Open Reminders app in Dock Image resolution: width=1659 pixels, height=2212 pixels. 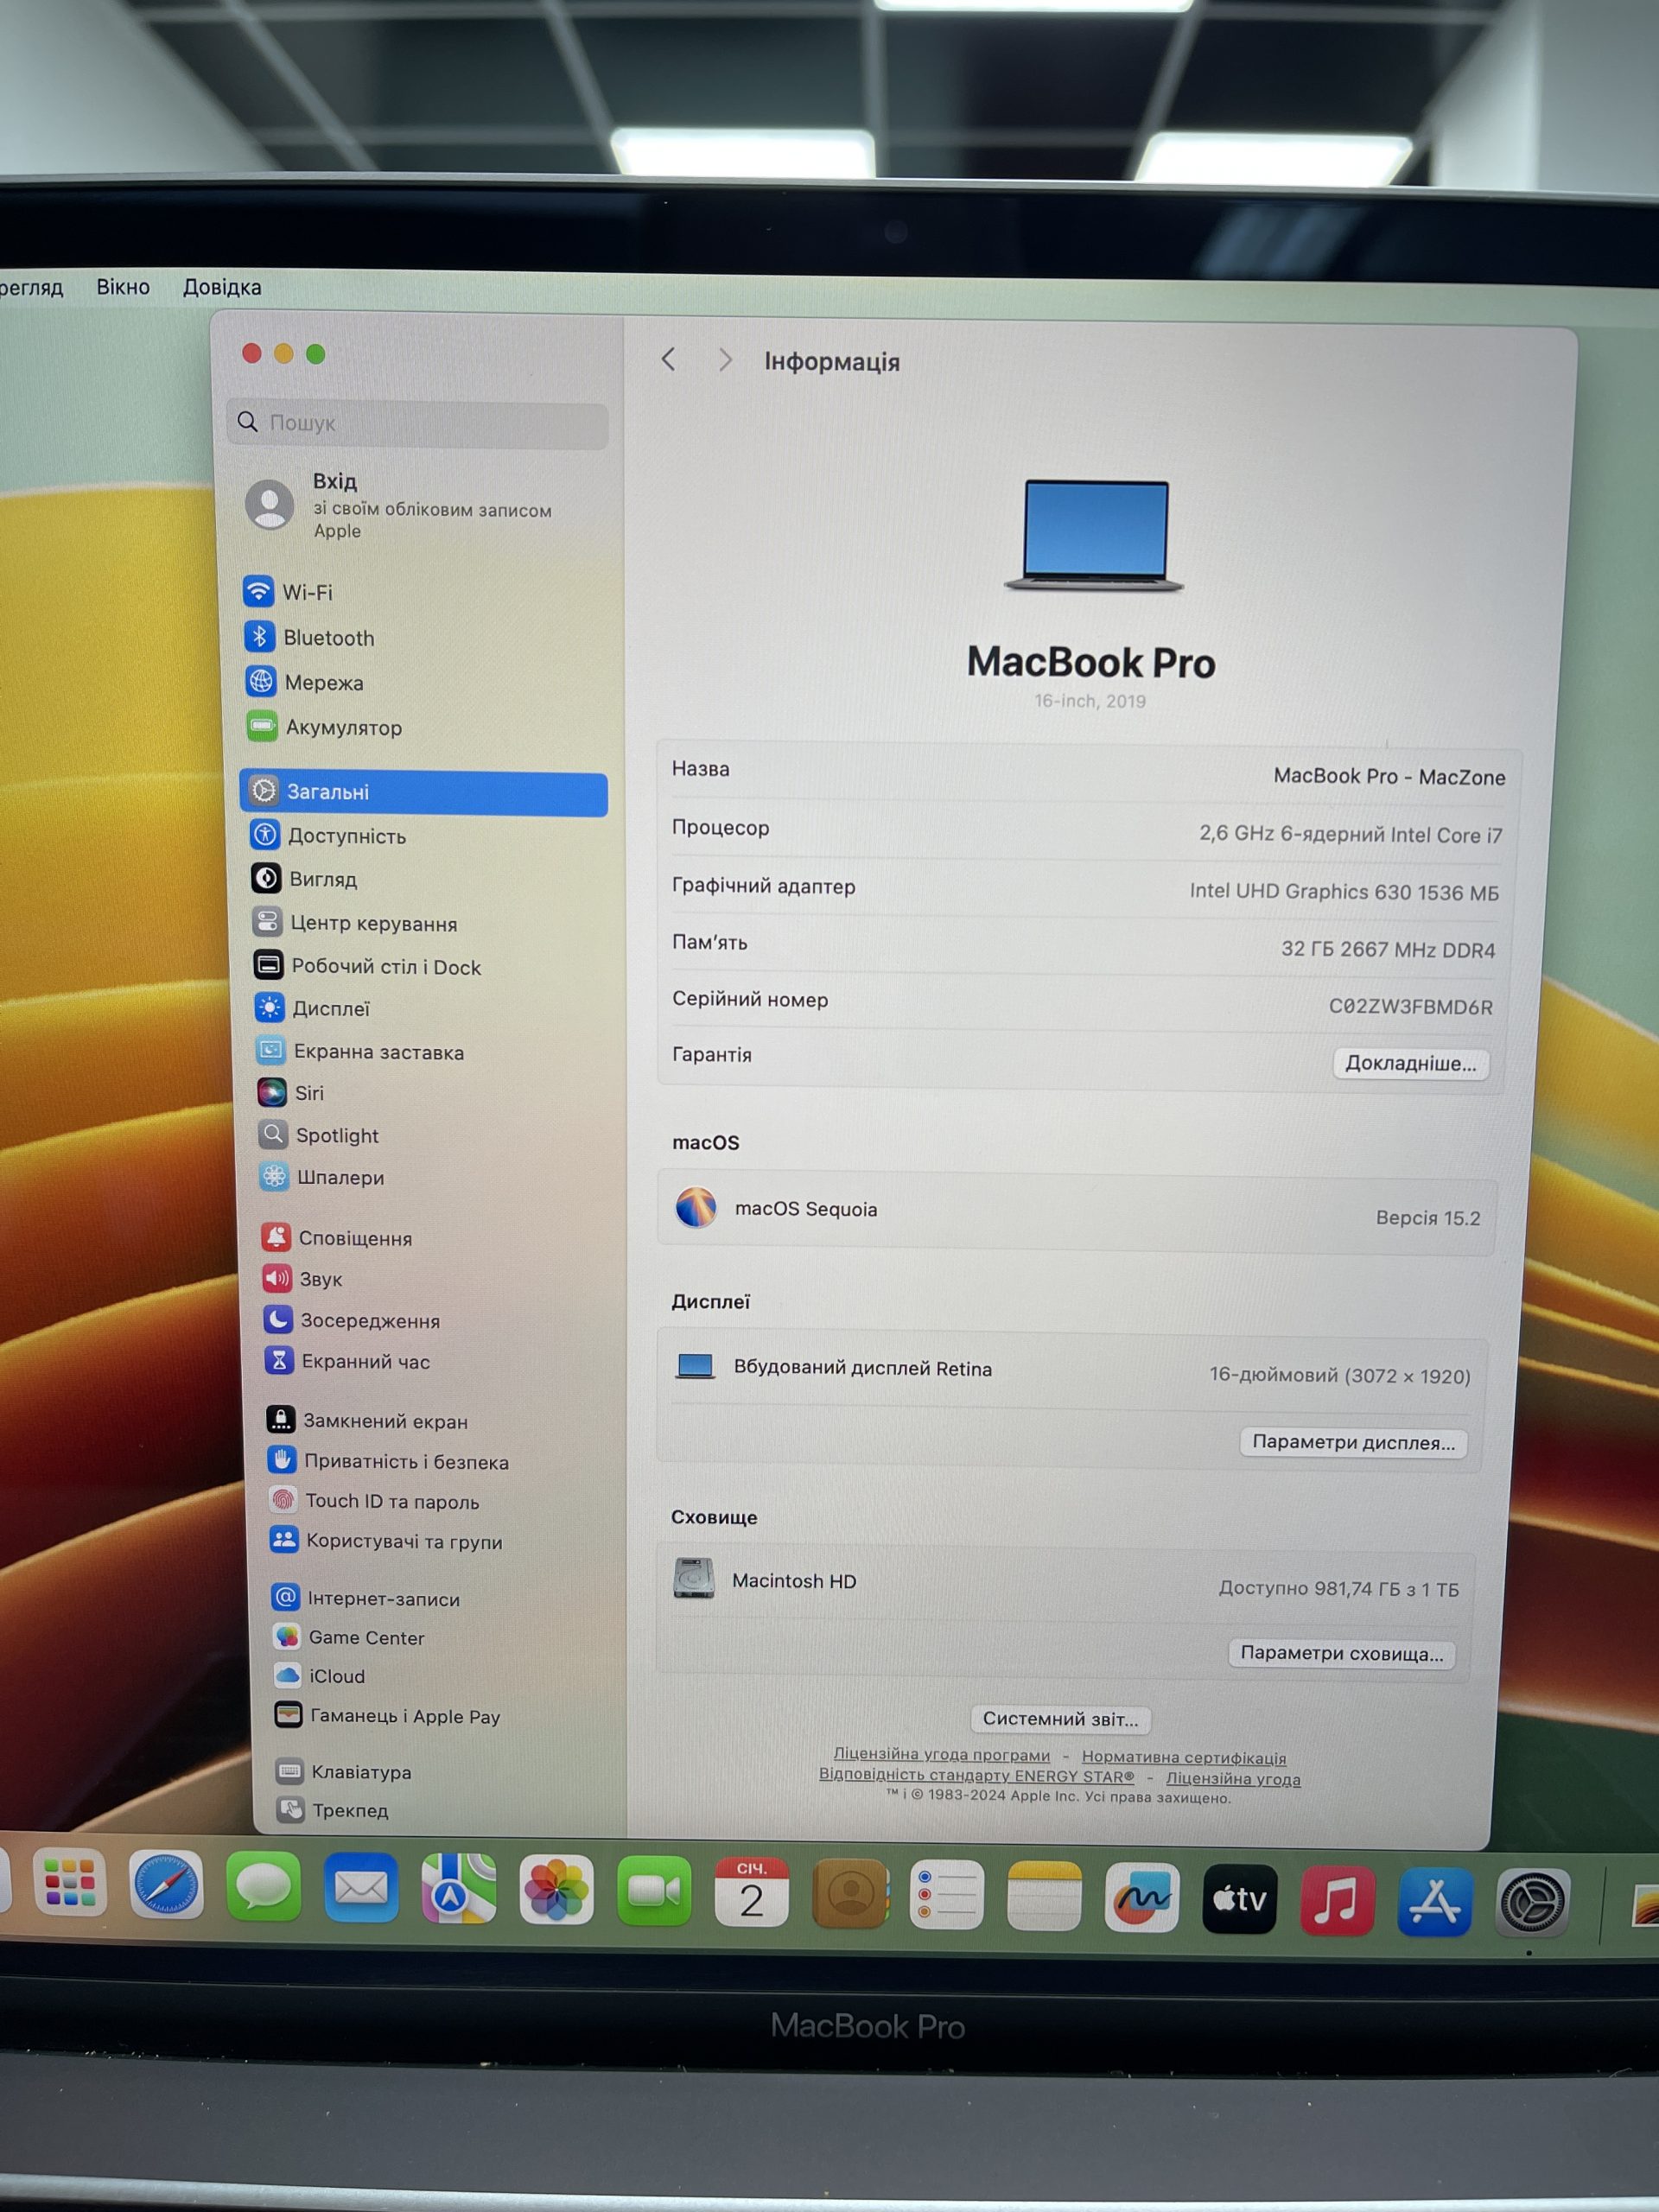947,1894
